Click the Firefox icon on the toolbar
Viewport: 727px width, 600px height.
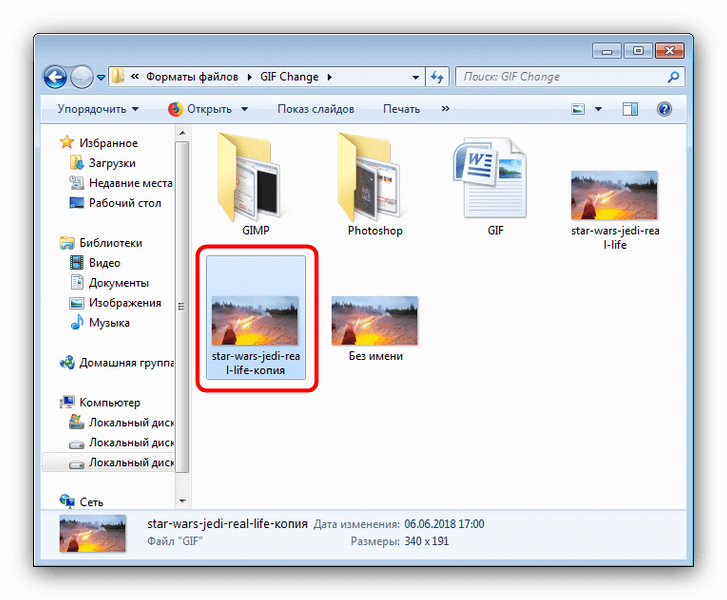(x=175, y=109)
